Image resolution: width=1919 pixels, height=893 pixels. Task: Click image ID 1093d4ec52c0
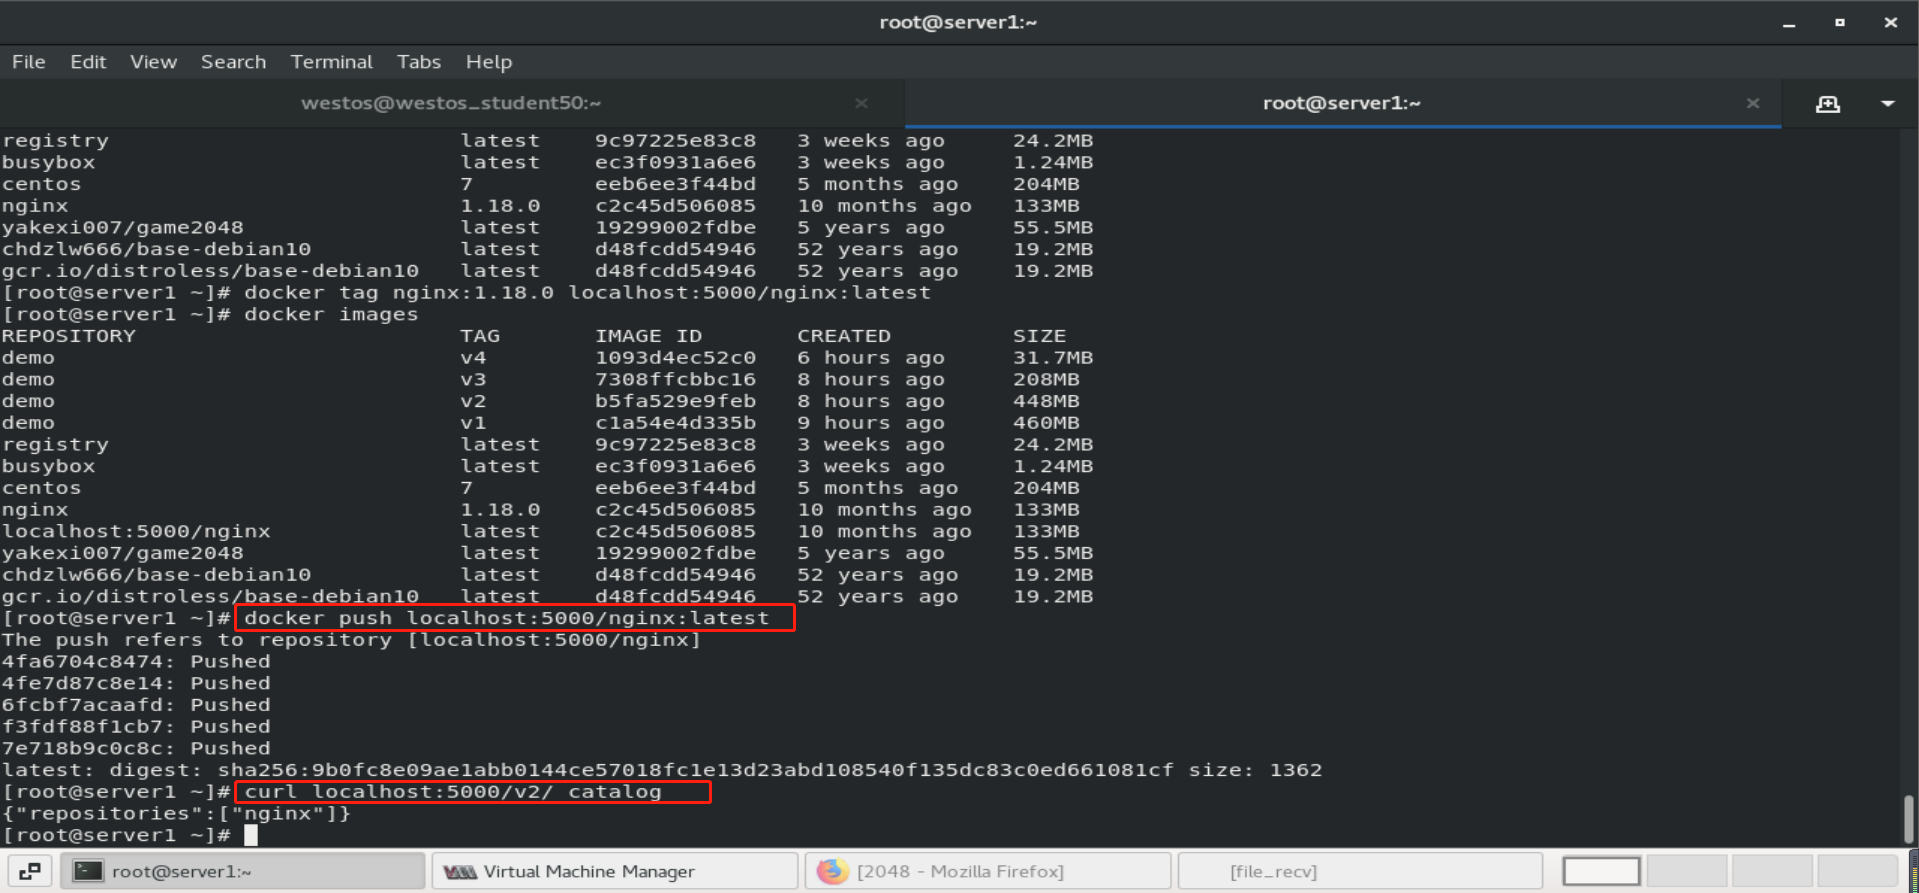(x=676, y=358)
